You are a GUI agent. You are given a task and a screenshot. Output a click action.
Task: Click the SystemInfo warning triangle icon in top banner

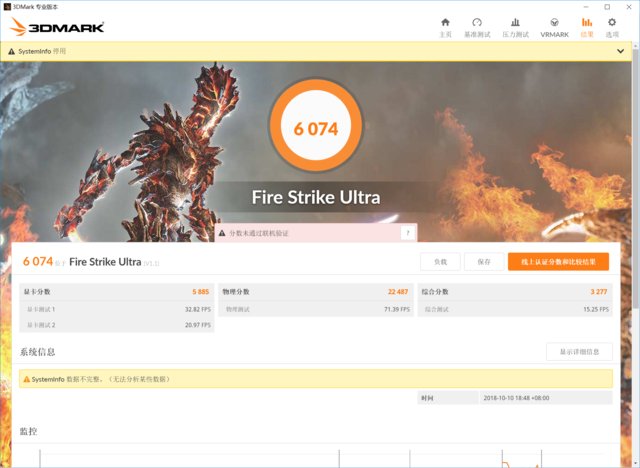click(x=11, y=51)
